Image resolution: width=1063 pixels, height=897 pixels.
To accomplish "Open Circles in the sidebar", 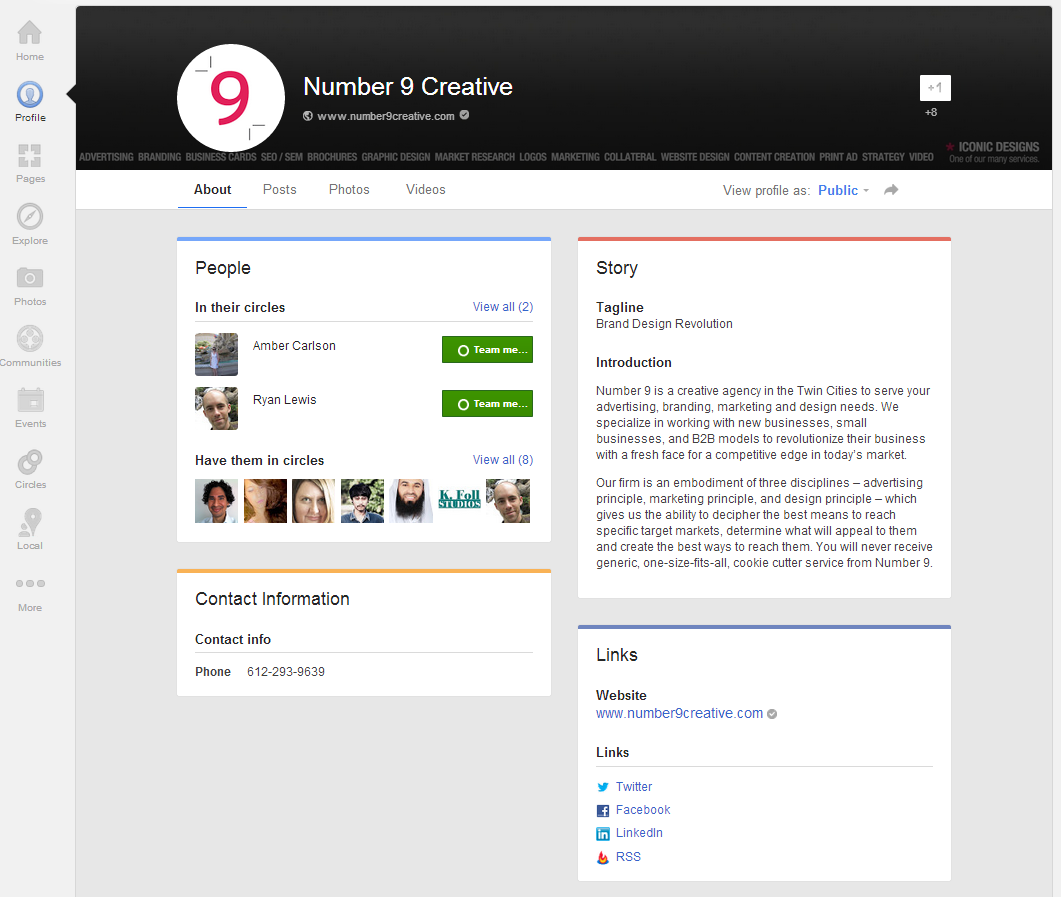I will (x=30, y=469).
